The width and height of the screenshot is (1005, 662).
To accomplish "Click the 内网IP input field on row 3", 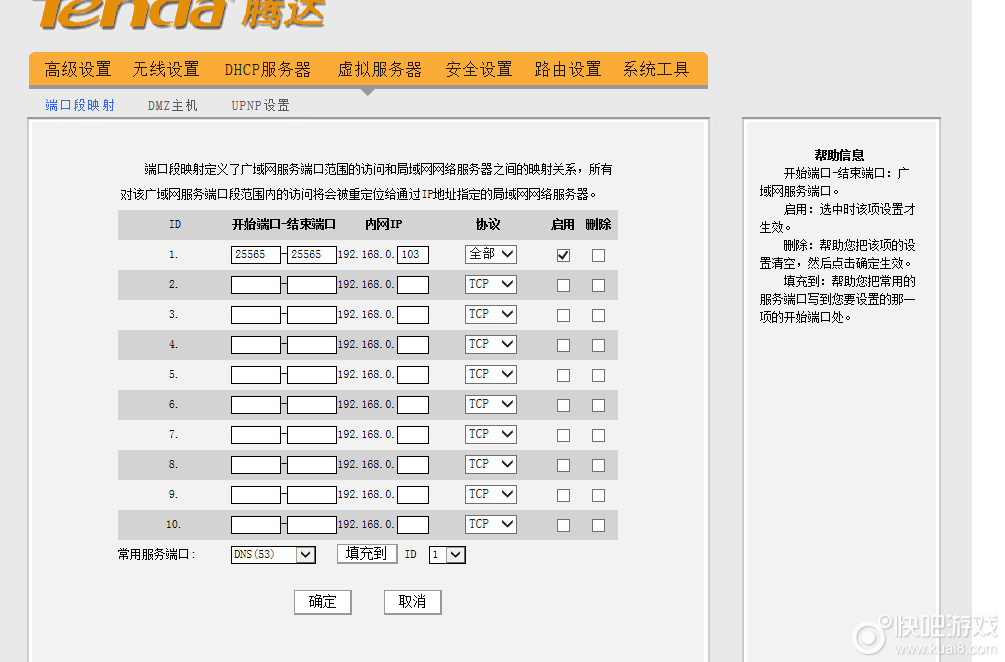I will (413, 314).
